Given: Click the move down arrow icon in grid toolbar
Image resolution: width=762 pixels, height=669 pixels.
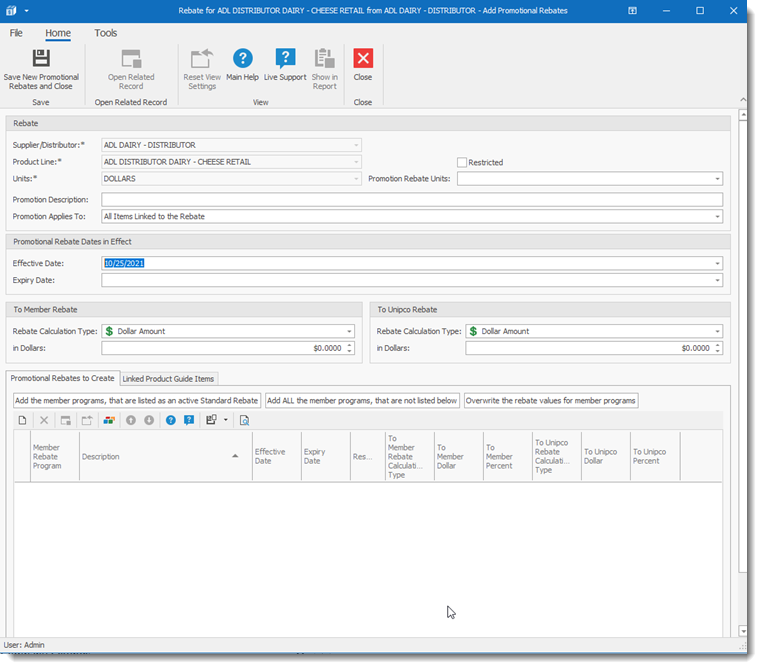Looking at the screenshot, I should coord(149,420).
